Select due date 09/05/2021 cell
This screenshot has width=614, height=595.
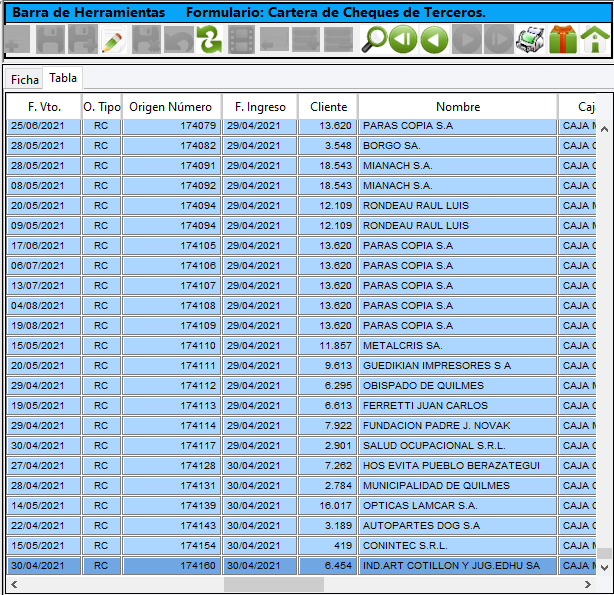tap(43, 226)
